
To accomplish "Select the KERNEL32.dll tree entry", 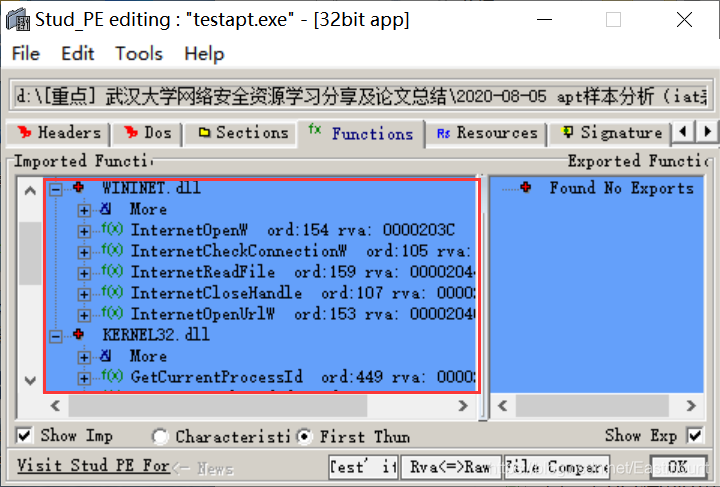I will click(156, 335).
